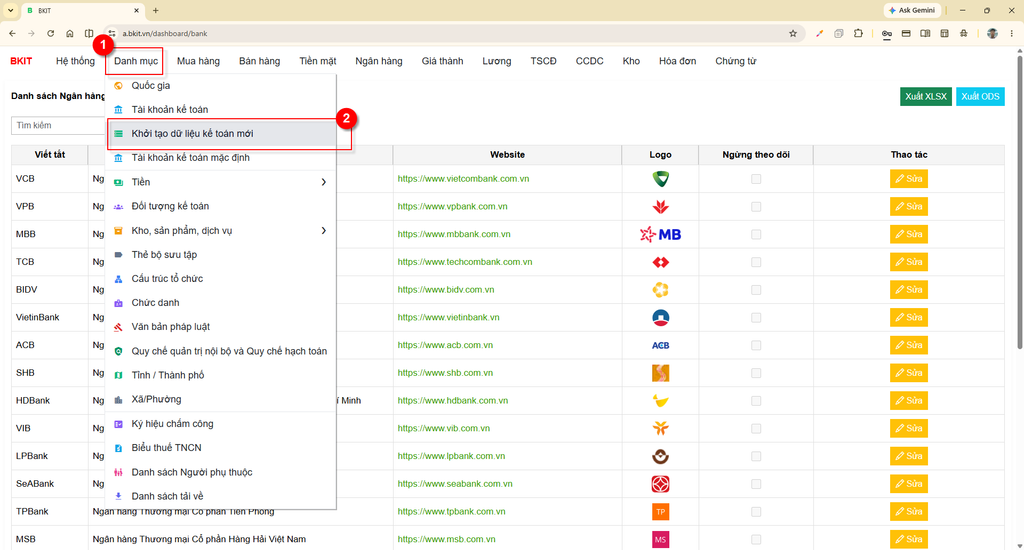
Task: Expand Kho, sản phẩm, dịch vụ submenu arrow
Action: 324,231
